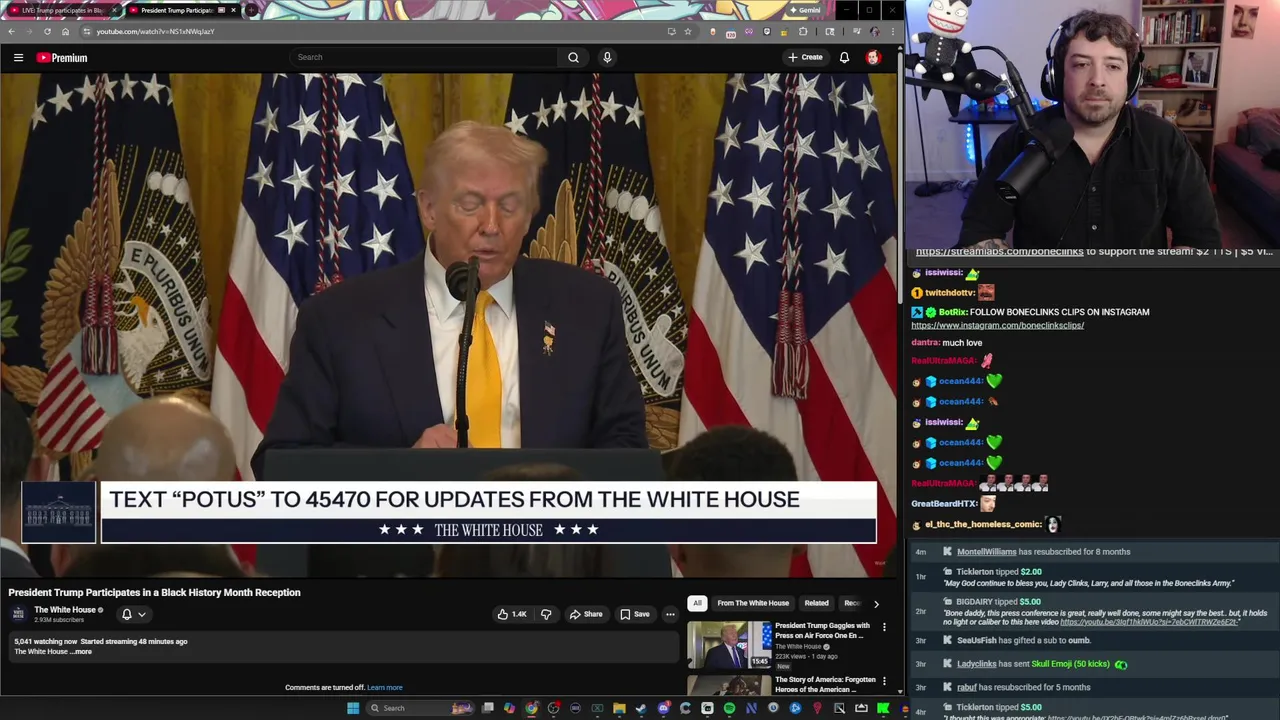Open the YouTube hamburger guide menu
This screenshot has width=1280, height=720.
[x=18, y=57]
